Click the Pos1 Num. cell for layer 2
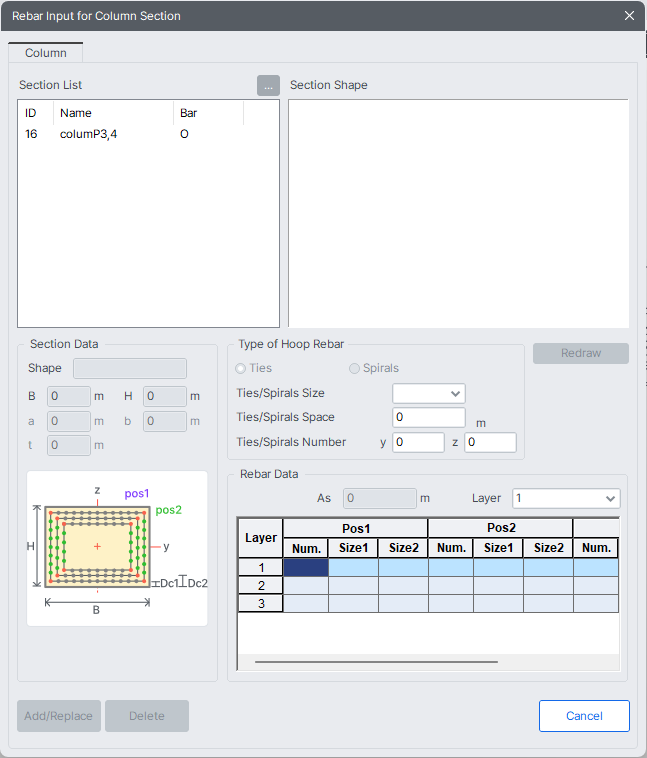This screenshot has width=647, height=758. [x=306, y=585]
